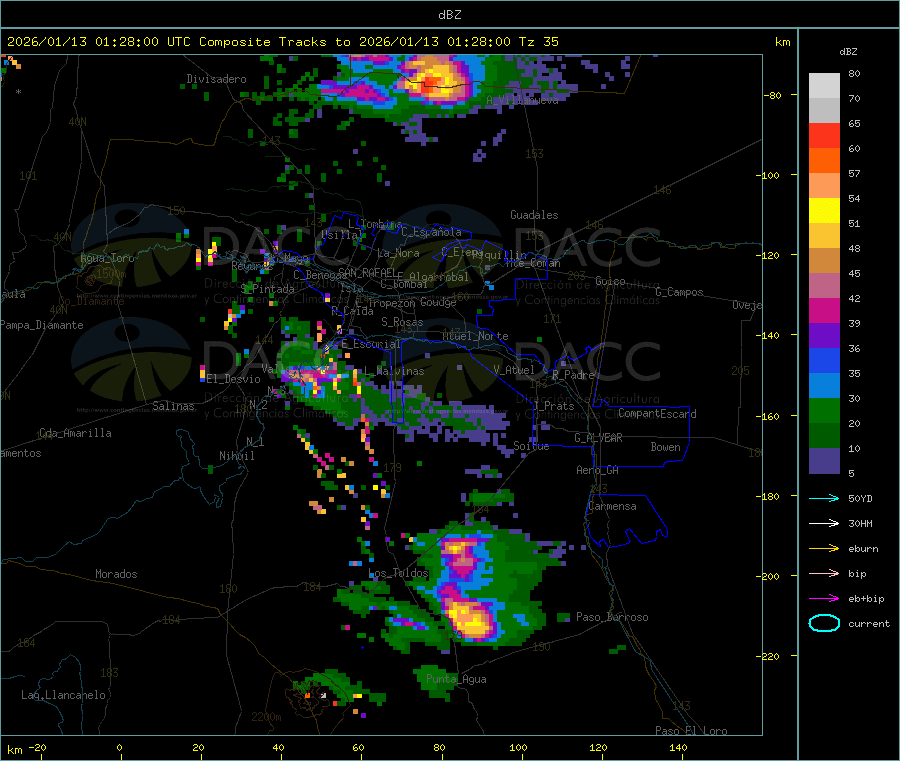Click the 'Los_Toldos' map label
Screen dimensions: 900x761
pyautogui.click(x=398, y=573)
